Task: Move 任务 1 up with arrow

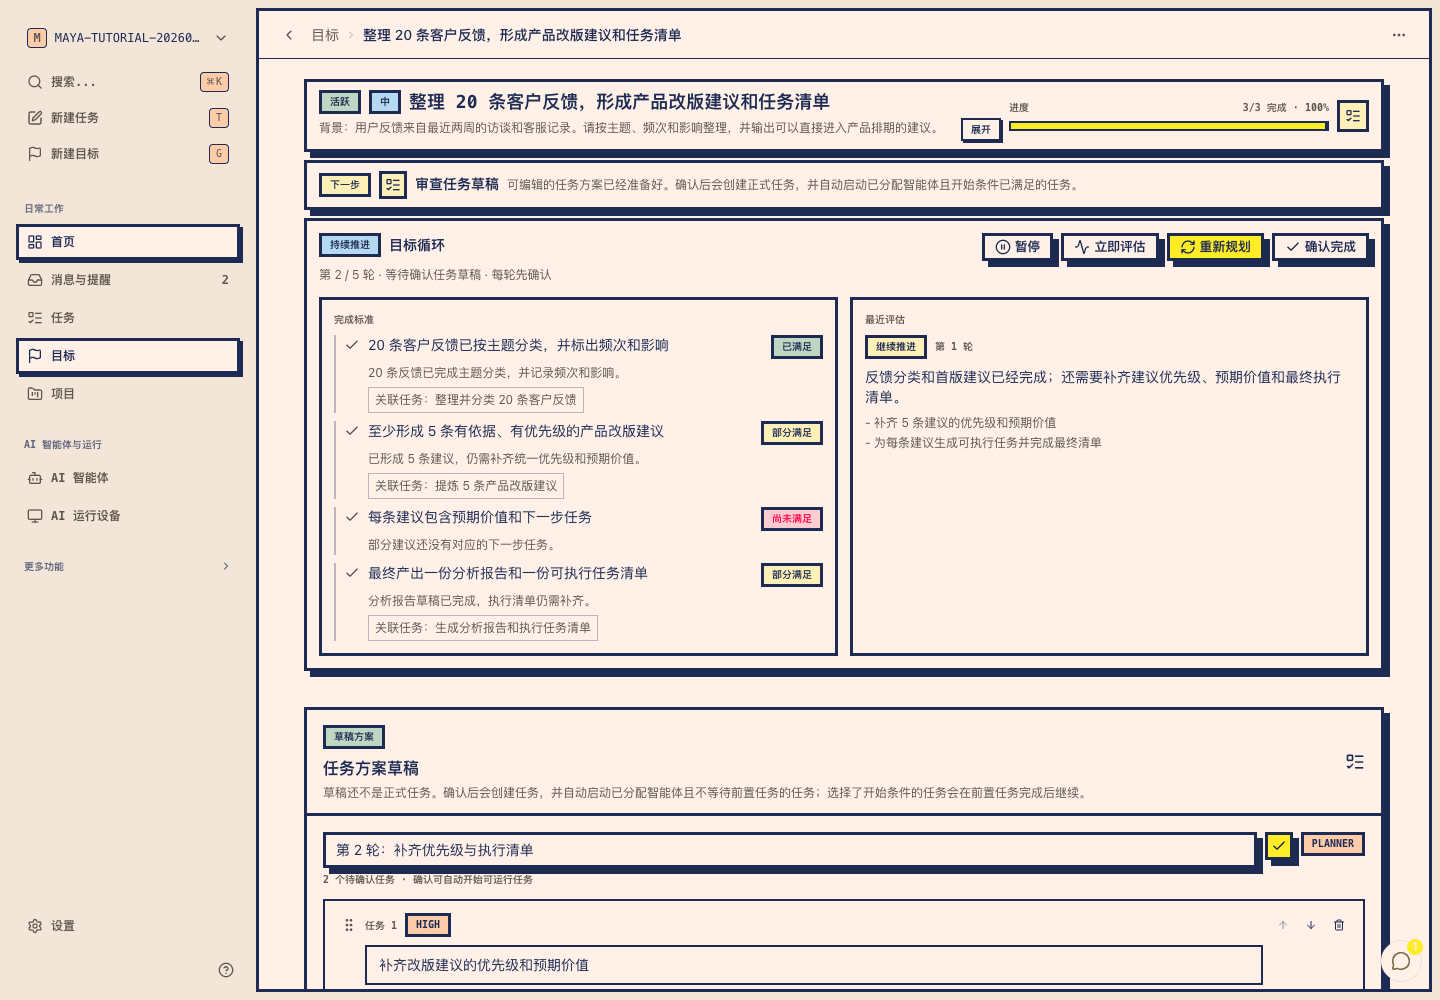Action: [1283, 926]
